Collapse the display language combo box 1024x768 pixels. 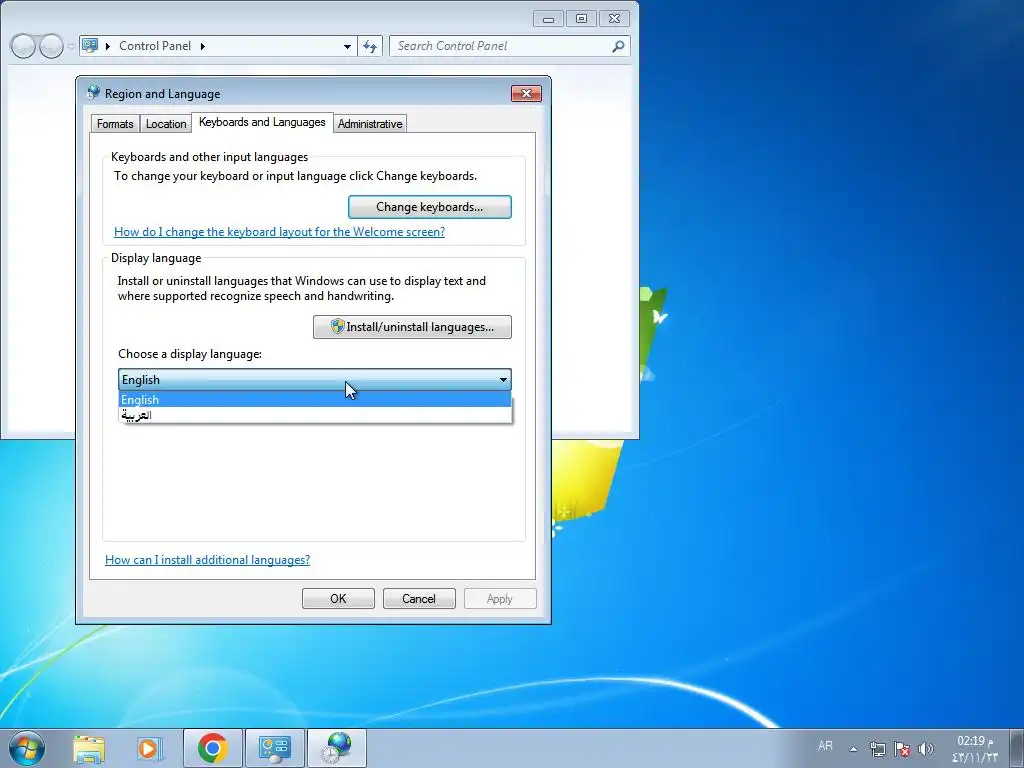315,379
